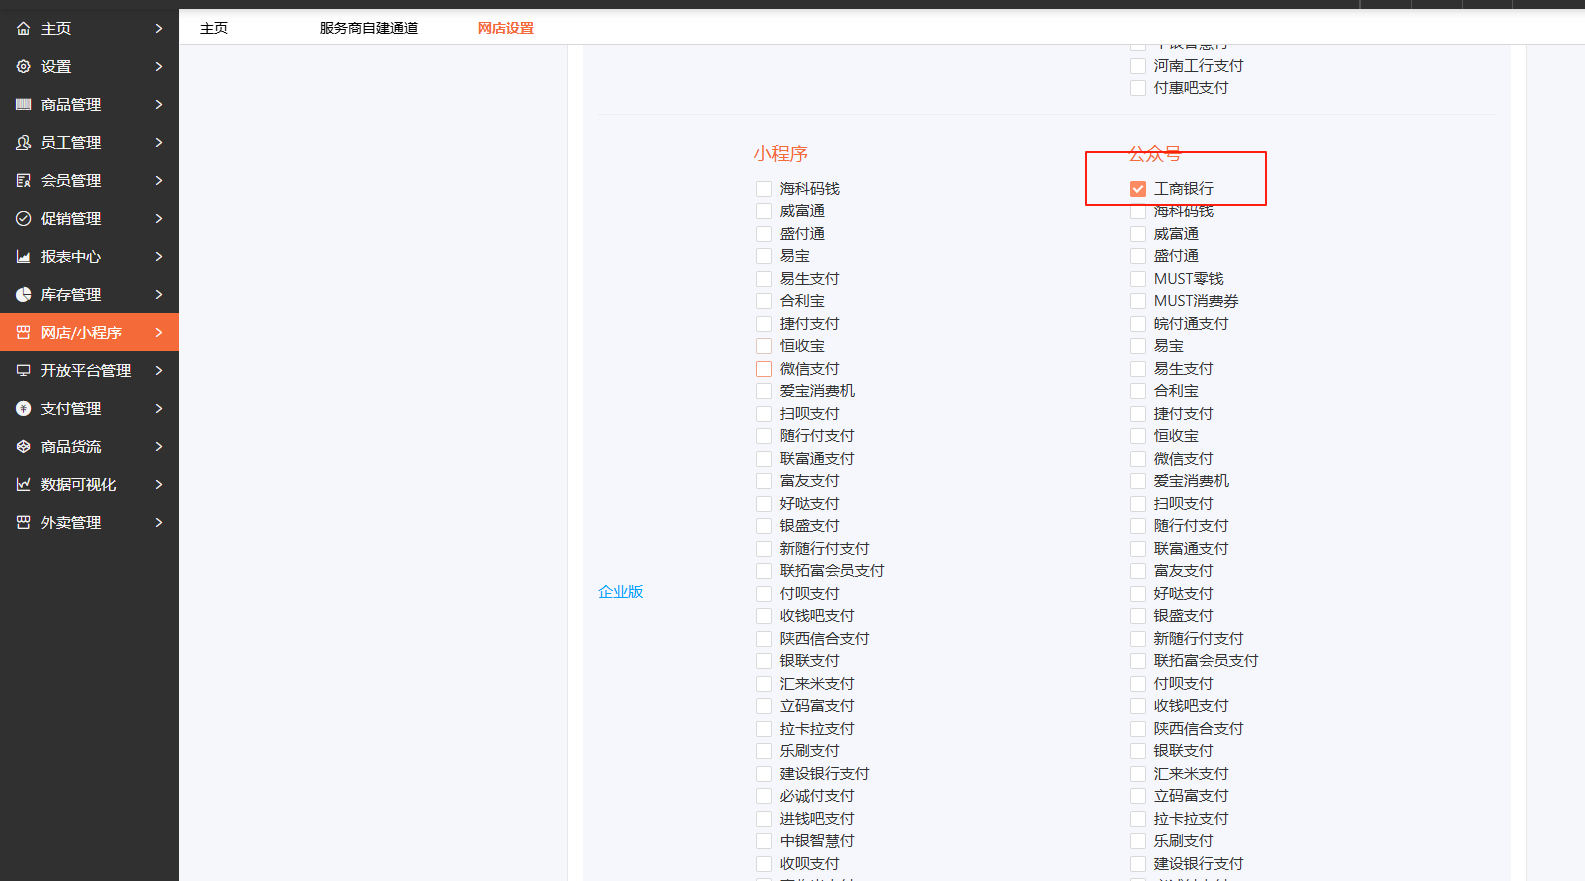The image size is (1585, 881).
Task: Expand the 员工管理 chevron
Action: [x=158, y=143]
